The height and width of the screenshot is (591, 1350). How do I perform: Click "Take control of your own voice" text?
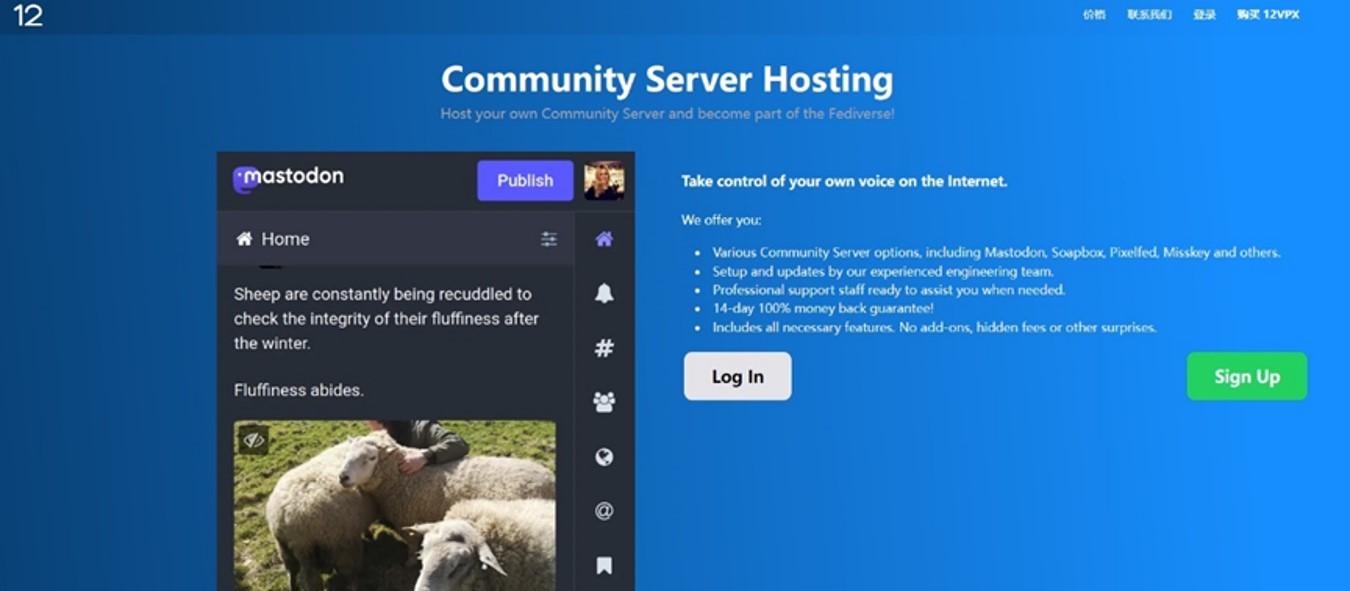(x=844, y=181)
